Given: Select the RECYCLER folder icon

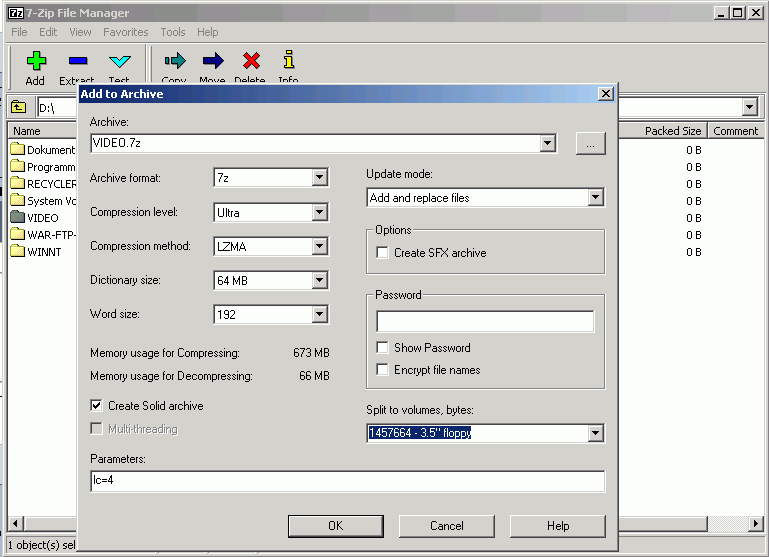Looking at the screenshot, I should click(x=18, y=183).
